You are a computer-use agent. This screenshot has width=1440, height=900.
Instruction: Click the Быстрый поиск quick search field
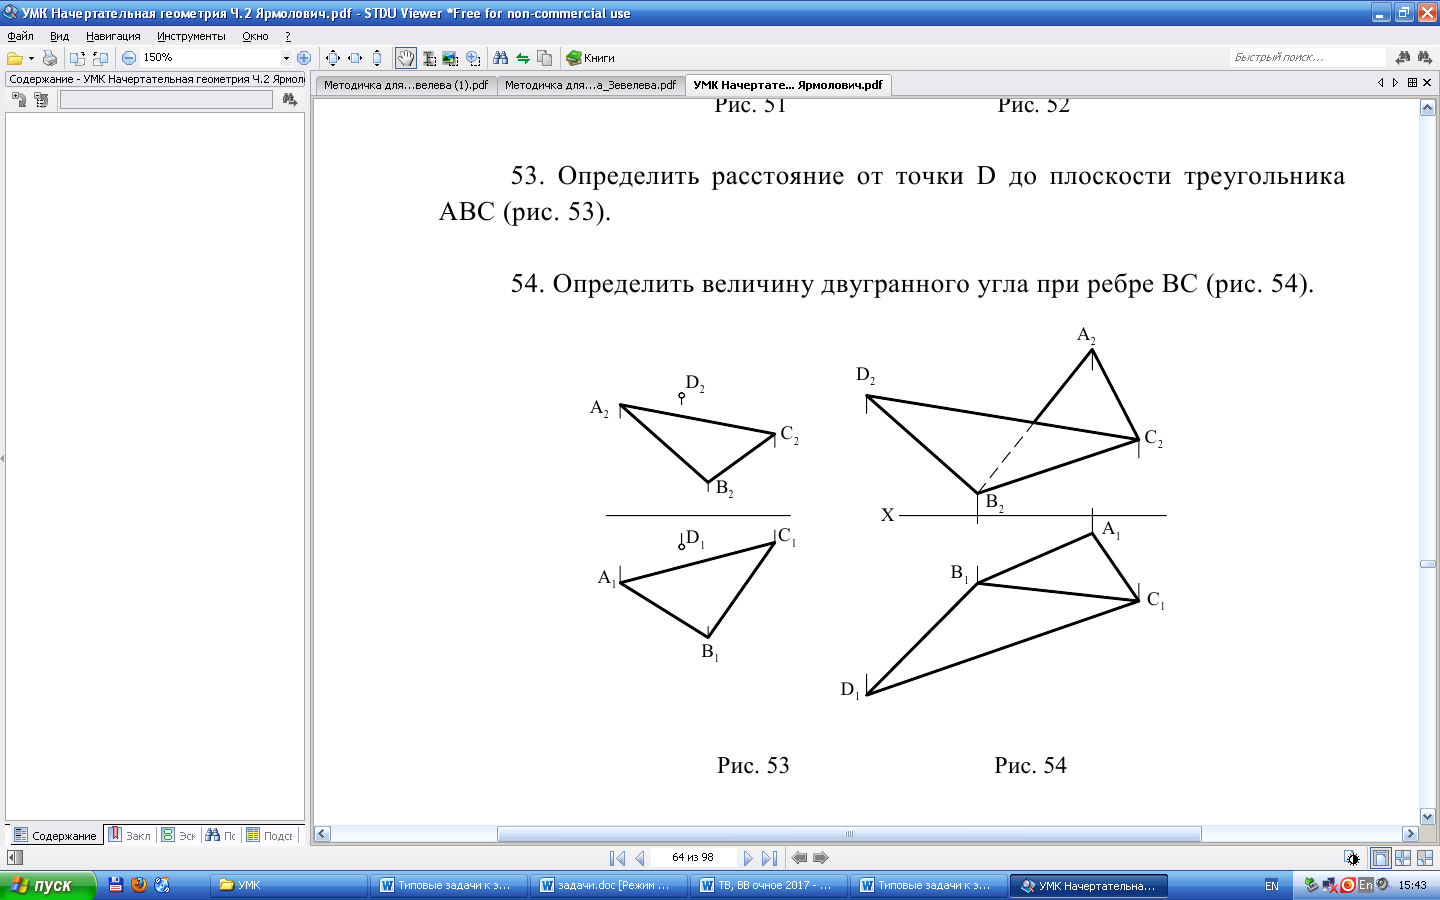pyautogui.click(x=1308, y=57)
